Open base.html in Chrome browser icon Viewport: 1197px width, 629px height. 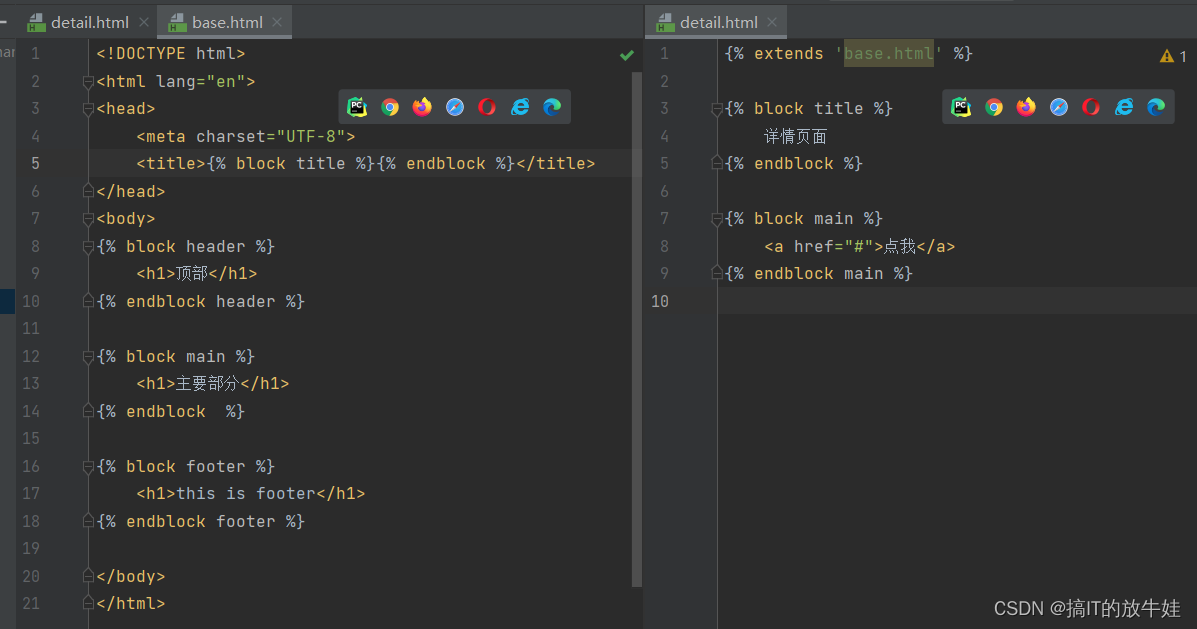pos(390,107)
